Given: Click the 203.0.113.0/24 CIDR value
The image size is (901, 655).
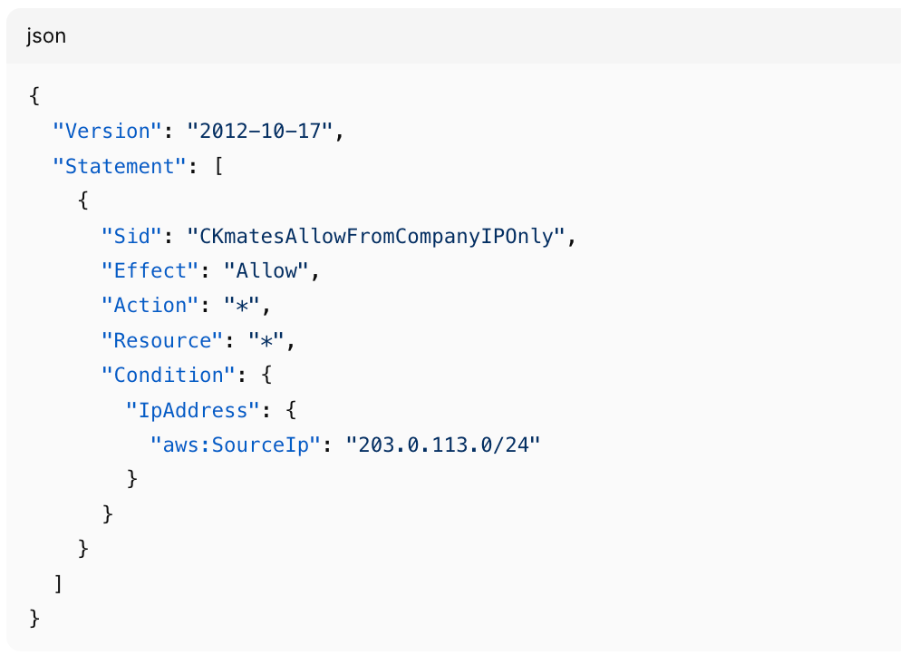Looking at the screenshot, I should tap(442, 444).
